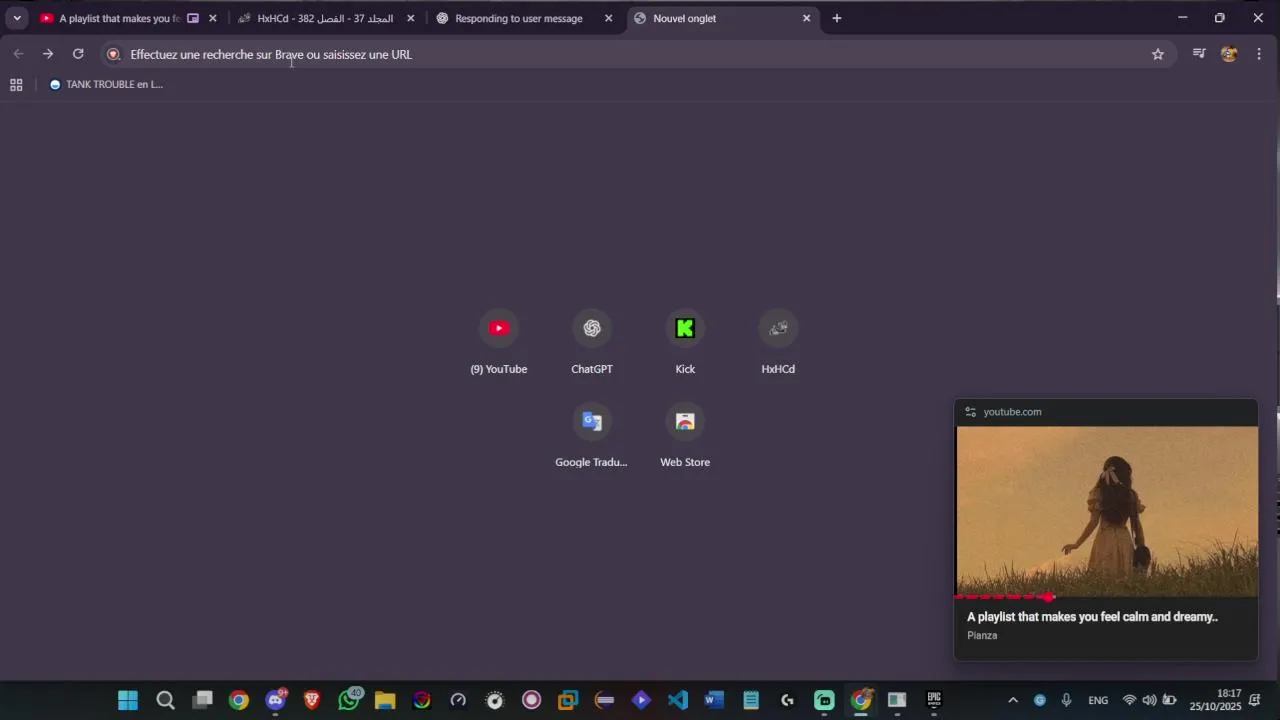
Task: Switch to the HxHCd - 382 tab
Action: point(325,18)
